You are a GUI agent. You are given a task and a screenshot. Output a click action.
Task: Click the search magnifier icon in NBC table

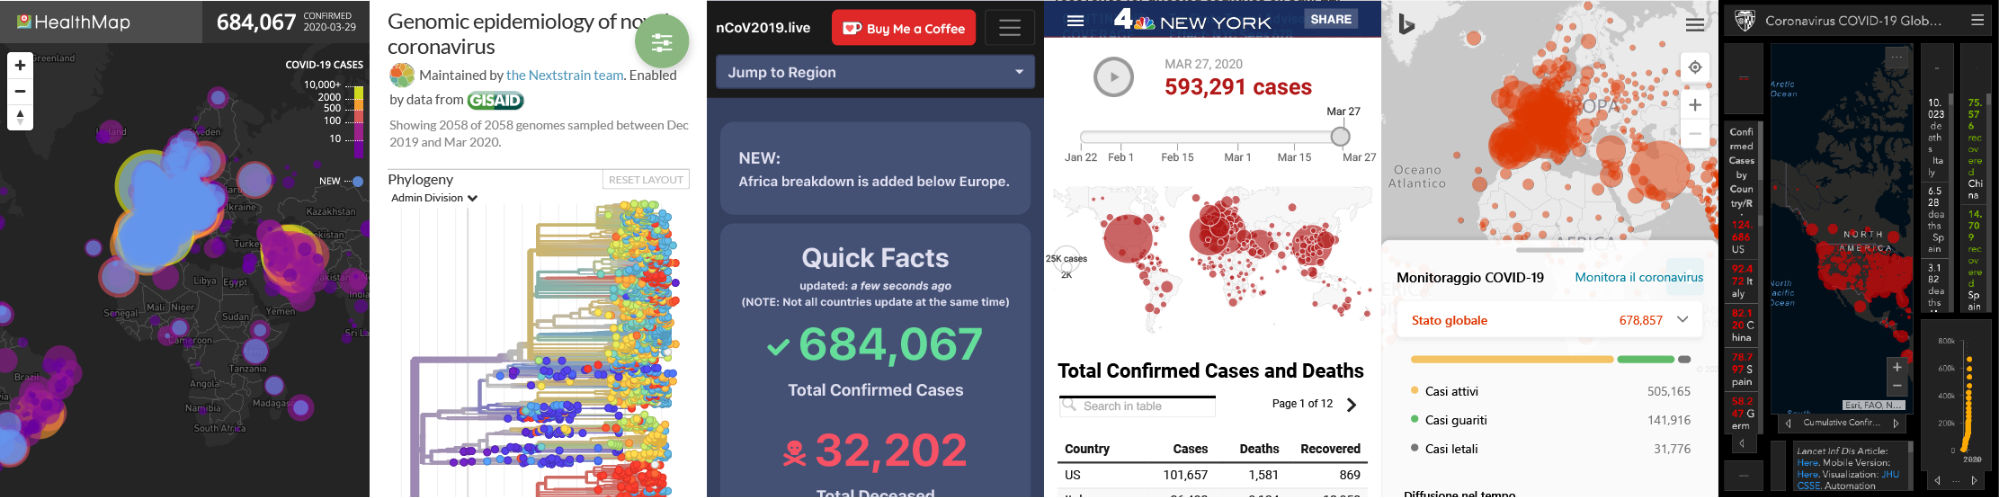(1069, 405)
